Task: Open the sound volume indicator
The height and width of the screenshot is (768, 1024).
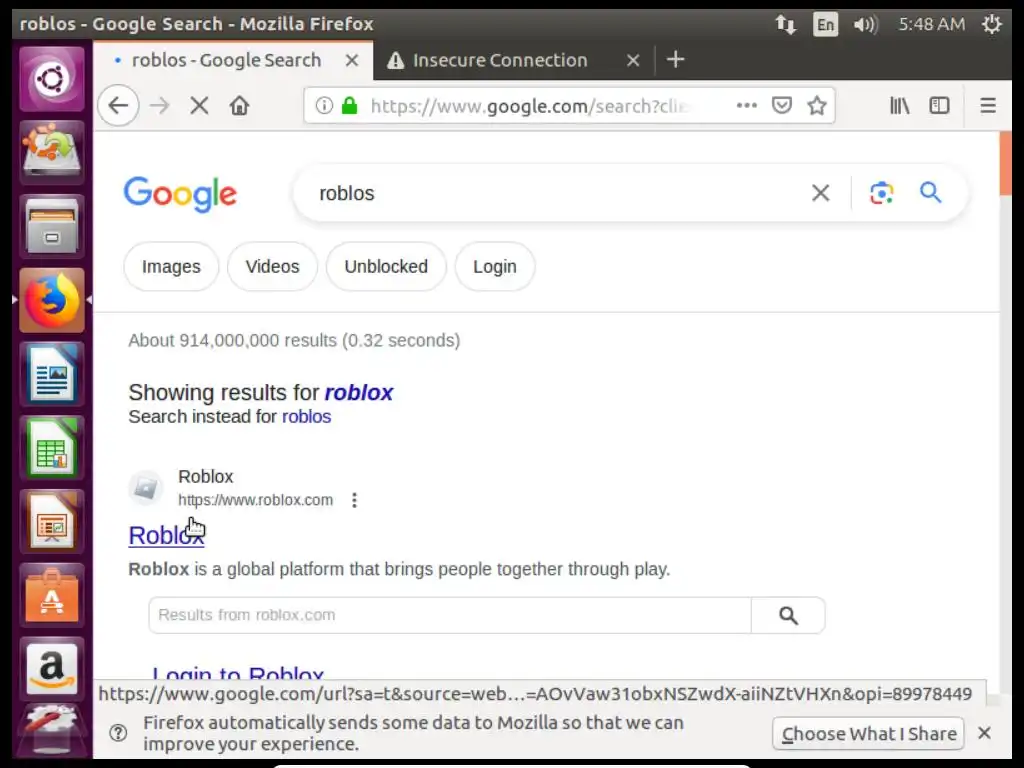Action: click(x=866, y=25)
